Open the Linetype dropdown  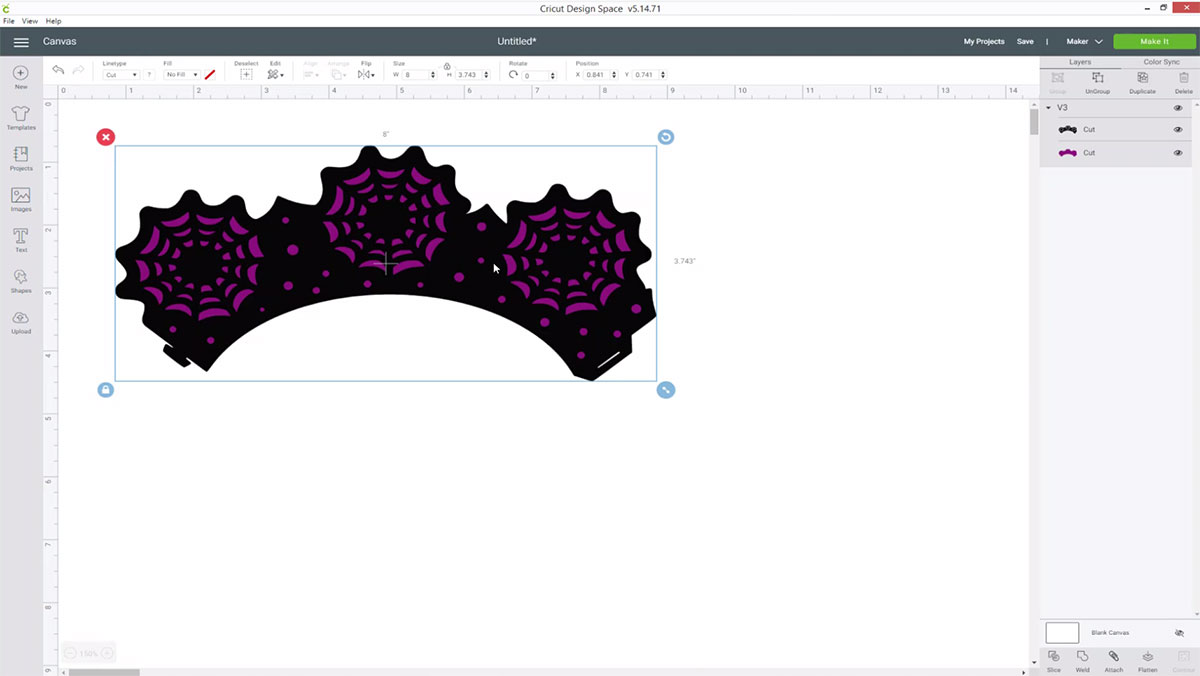tap(121, 75)
